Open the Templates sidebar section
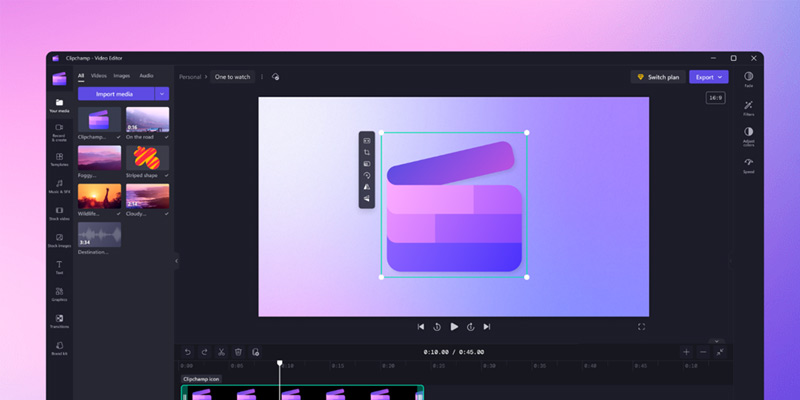The image size is (800, 400). [x=59, y=159]
